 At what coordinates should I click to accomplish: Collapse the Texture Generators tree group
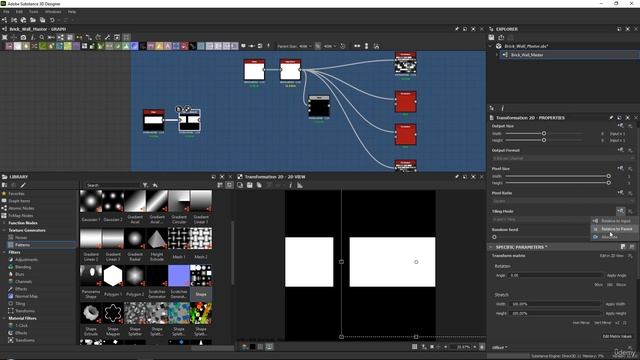tap(4, 230)
